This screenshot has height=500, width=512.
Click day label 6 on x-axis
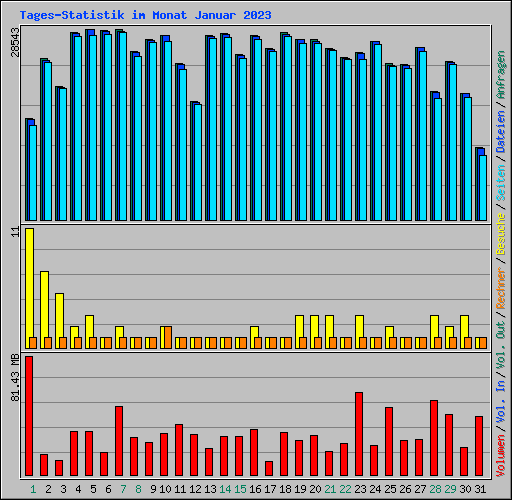[108, 489]
